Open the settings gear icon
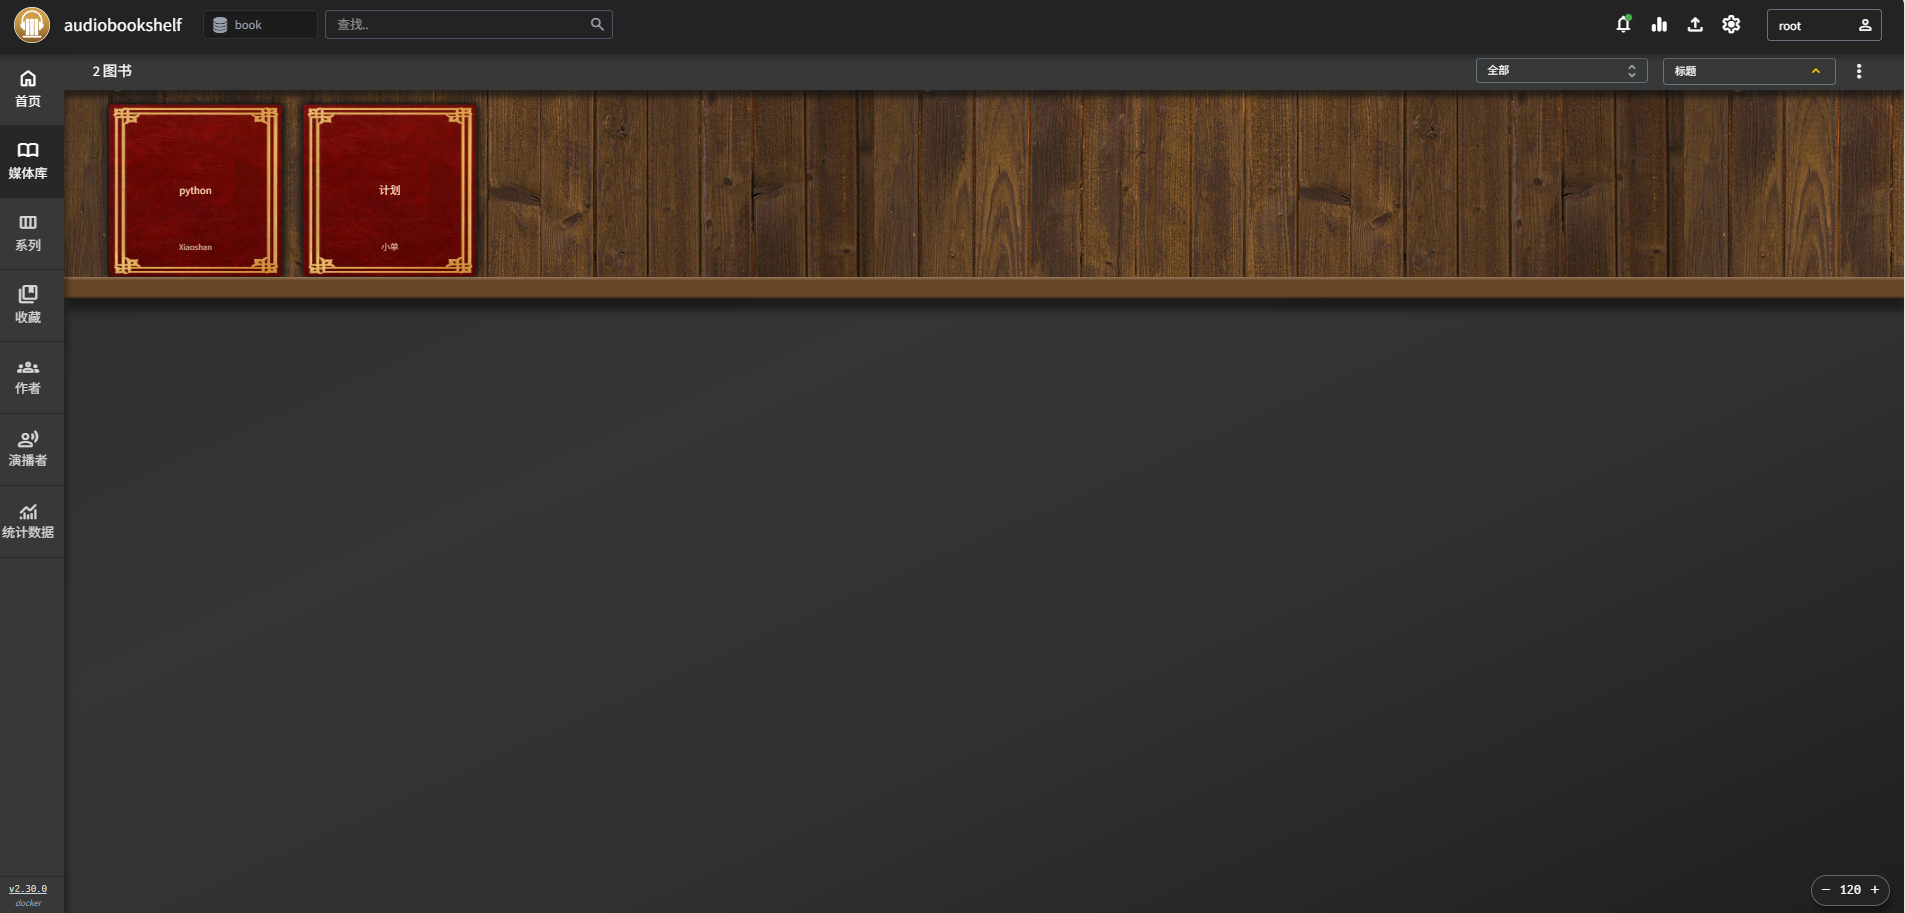The image size is (1905, 913). [x=1731, y=24]
